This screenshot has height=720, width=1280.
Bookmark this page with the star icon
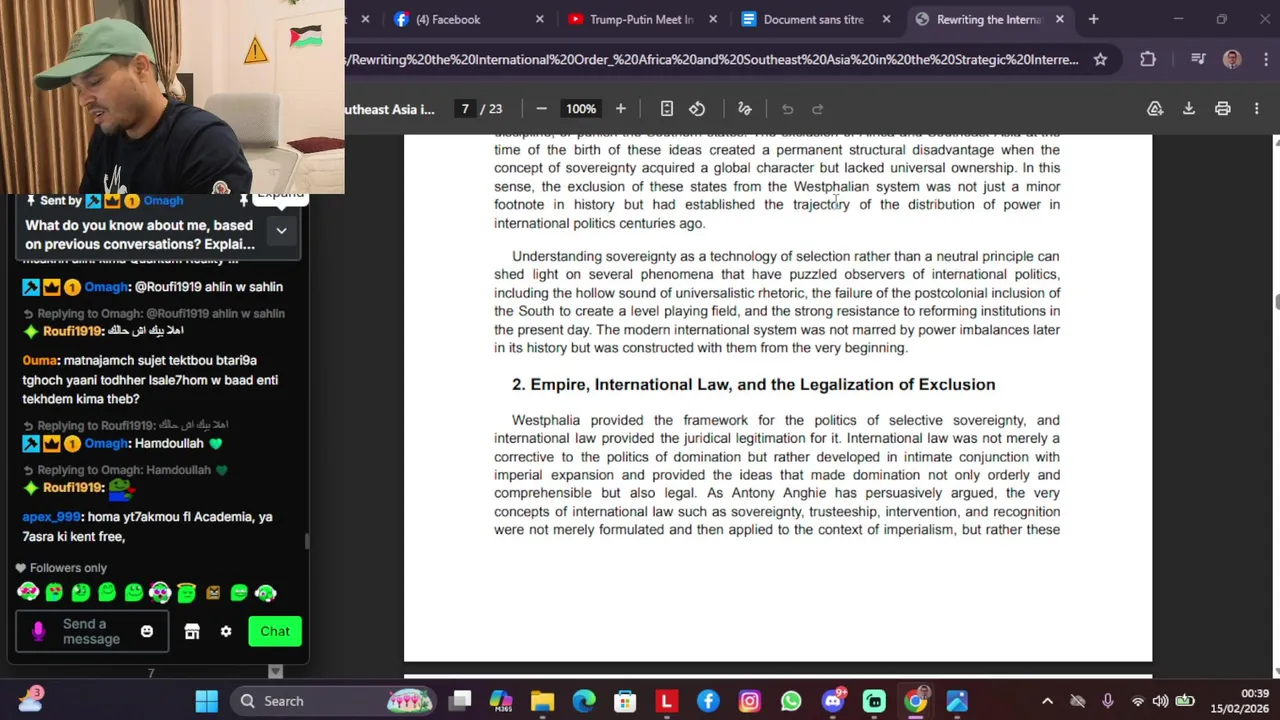tap(1100, 59)
